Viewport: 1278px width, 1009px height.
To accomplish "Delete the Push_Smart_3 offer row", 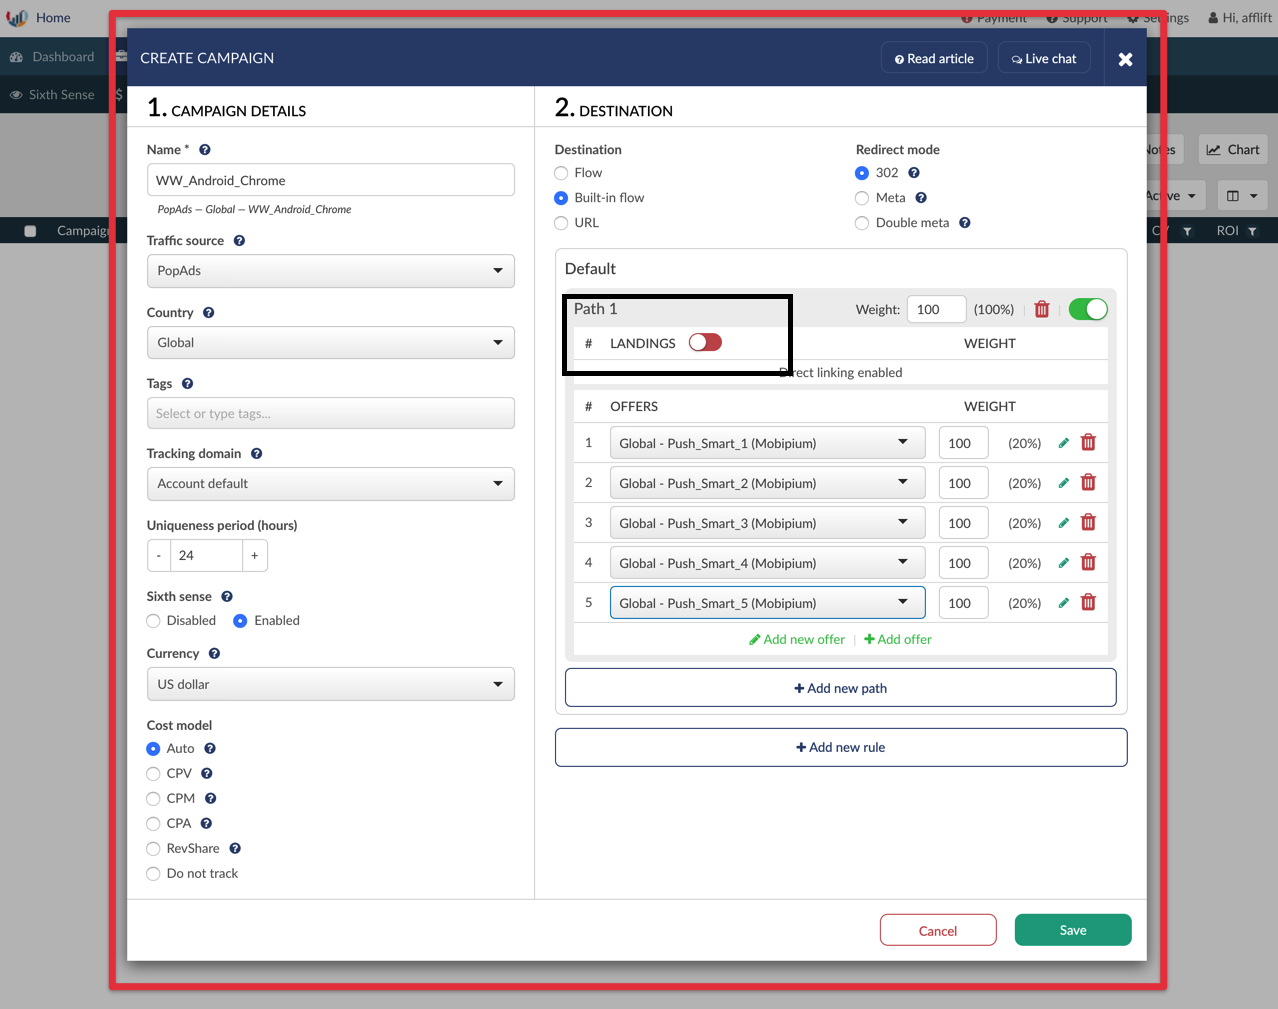I will [x=1089, y=523].
